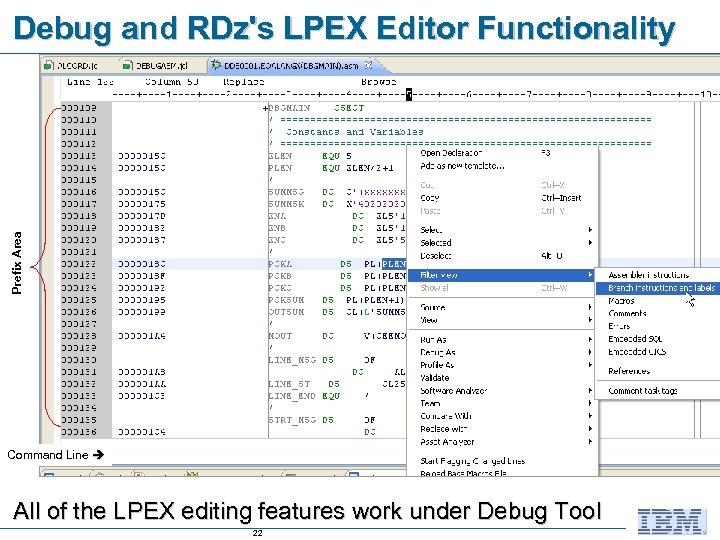This screenshot has width=720, height=540.
Task: Choose Start Flagging Changed Lines
Action: (x=472, y=461)
